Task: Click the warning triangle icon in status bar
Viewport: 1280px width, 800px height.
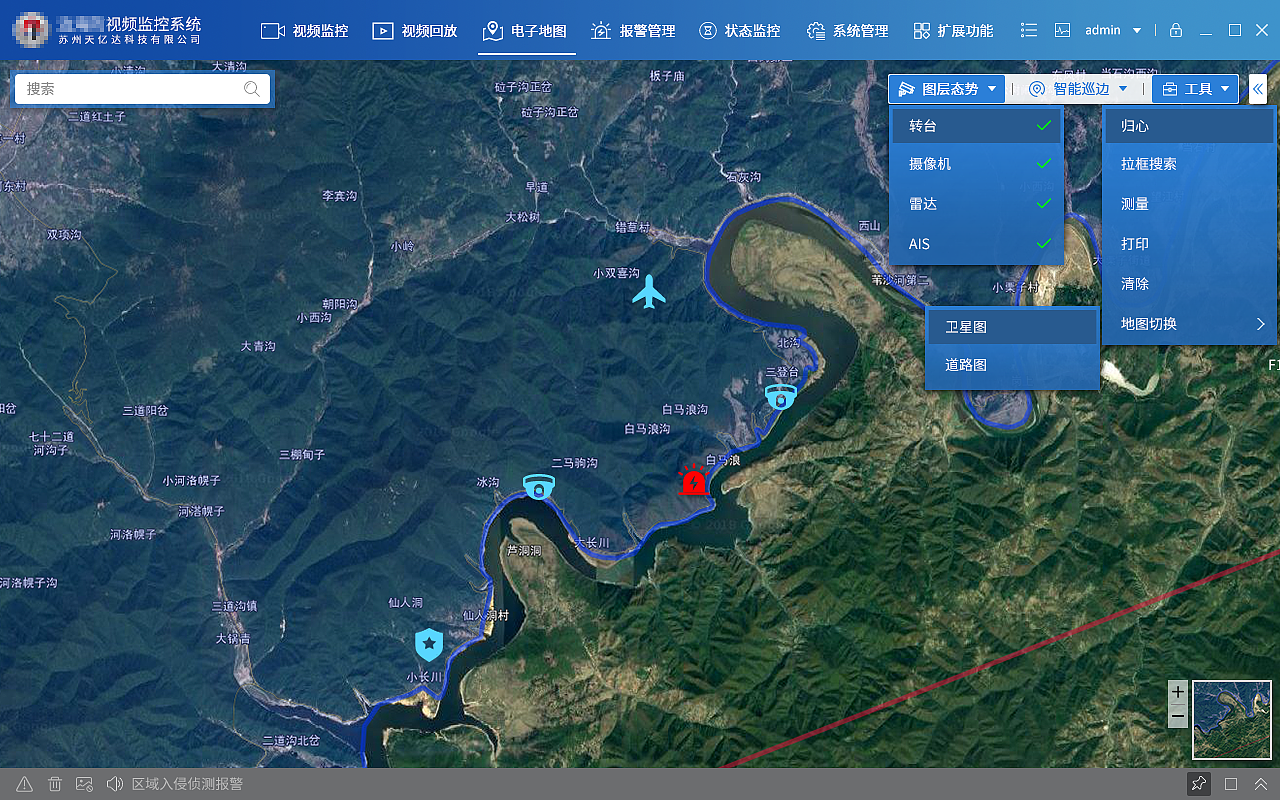Action: pos(25,784)
